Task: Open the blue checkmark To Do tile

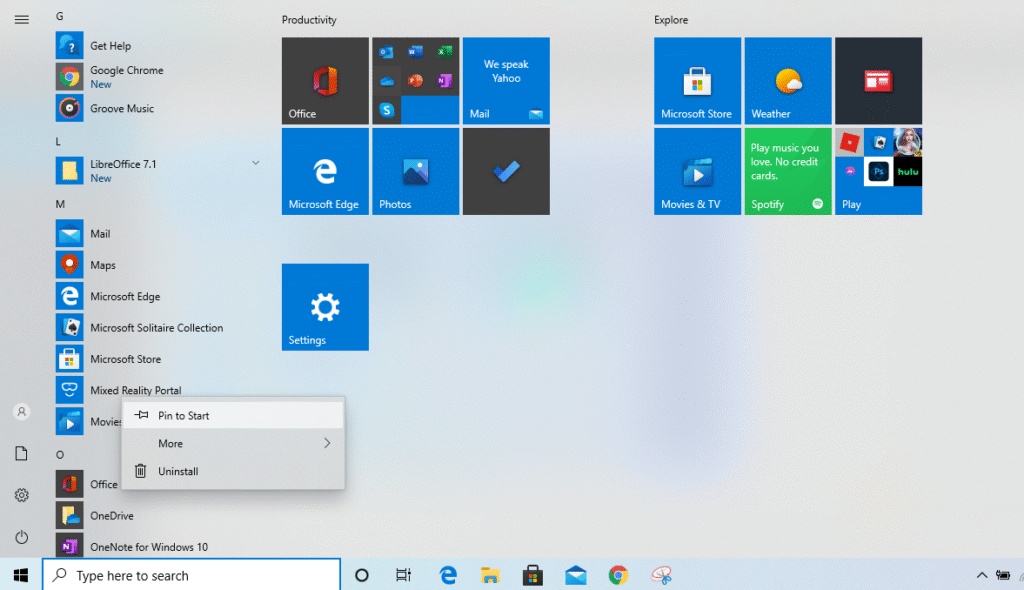Action: tap(506, 171)
